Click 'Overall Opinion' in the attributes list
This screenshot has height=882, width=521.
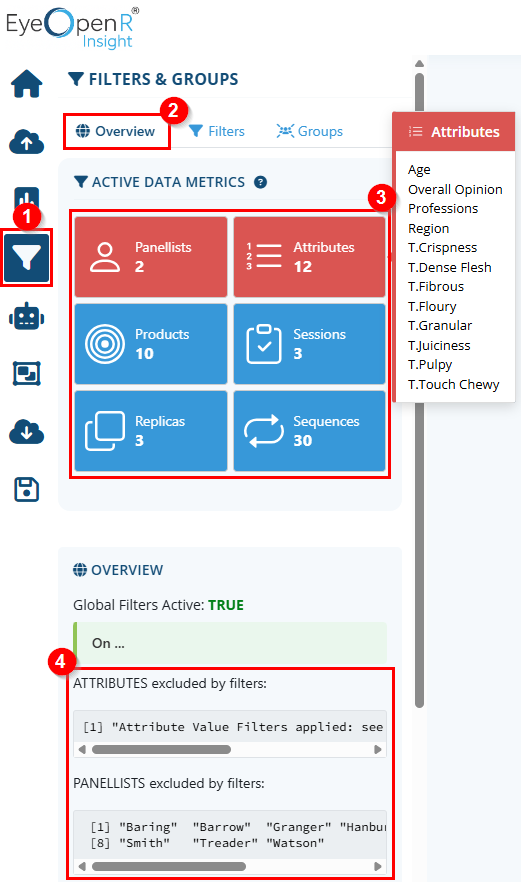pyautogui.click(x=455, y=189)
